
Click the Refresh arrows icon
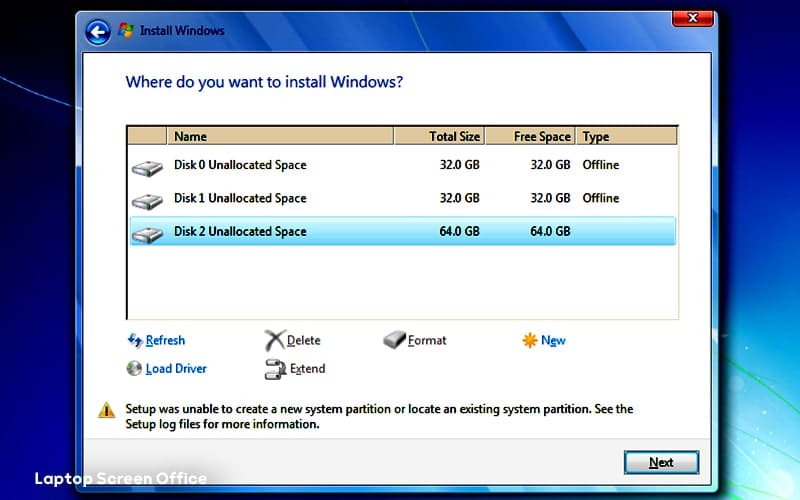point(135,340)
